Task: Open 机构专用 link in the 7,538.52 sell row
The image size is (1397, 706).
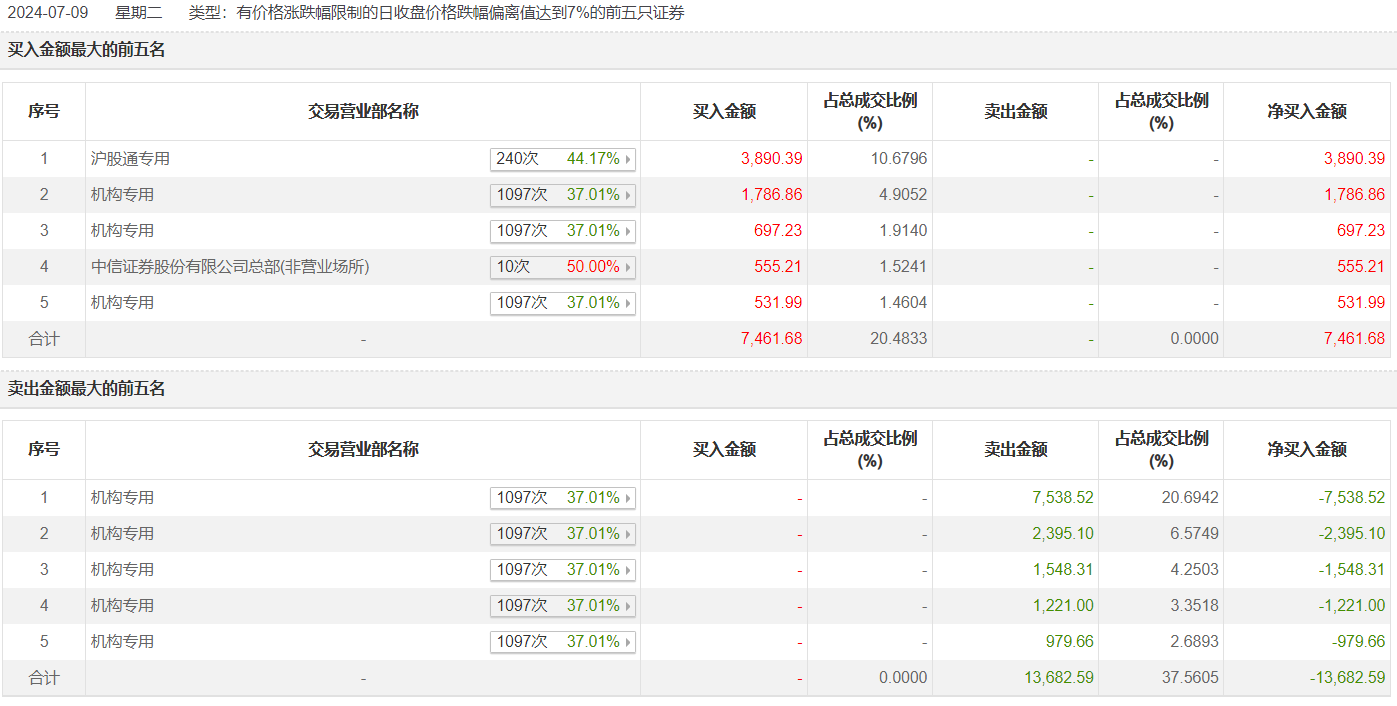Action: [122, 498]
